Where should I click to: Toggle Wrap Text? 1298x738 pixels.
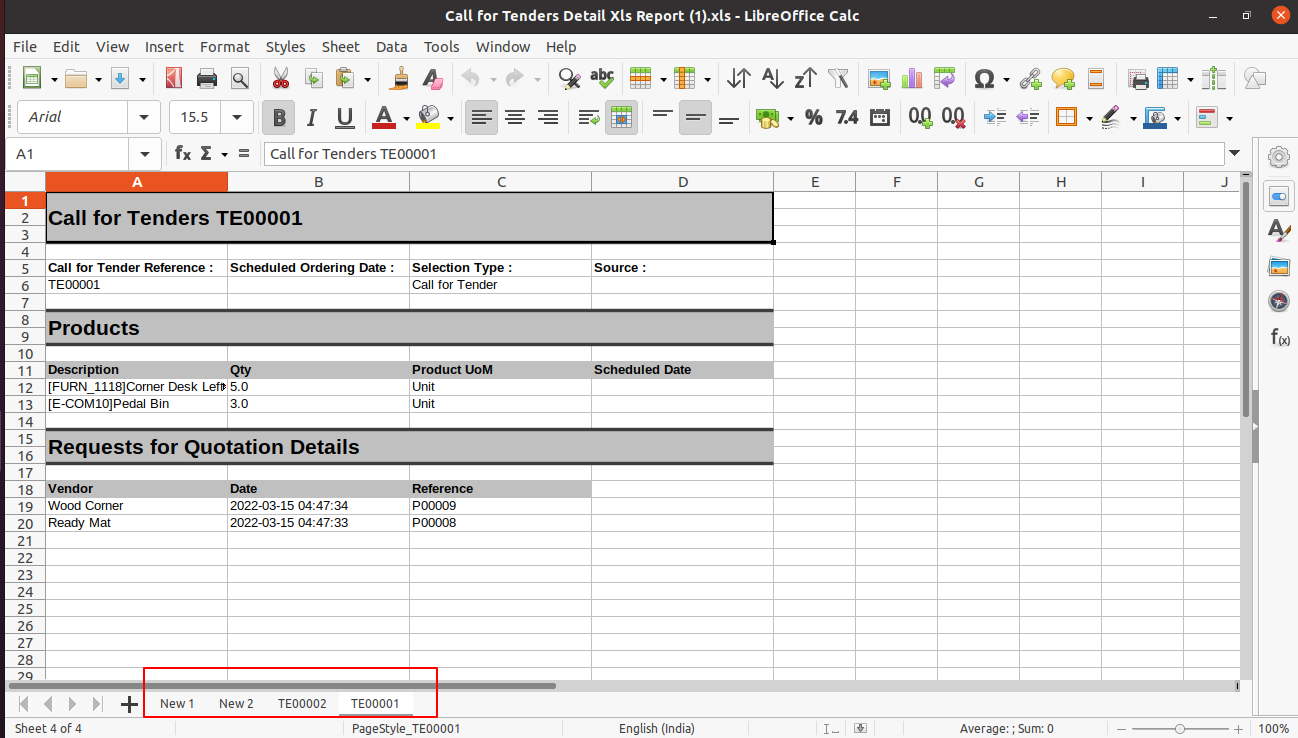coord(589,117)
